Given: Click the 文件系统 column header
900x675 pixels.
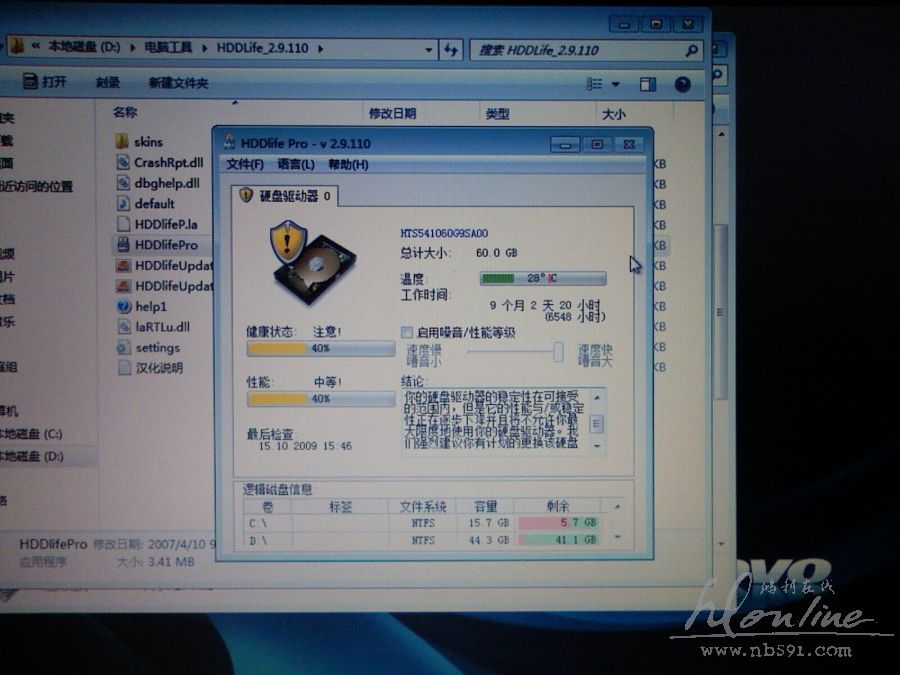Looking at the screenshot, I should pos(422,506).
